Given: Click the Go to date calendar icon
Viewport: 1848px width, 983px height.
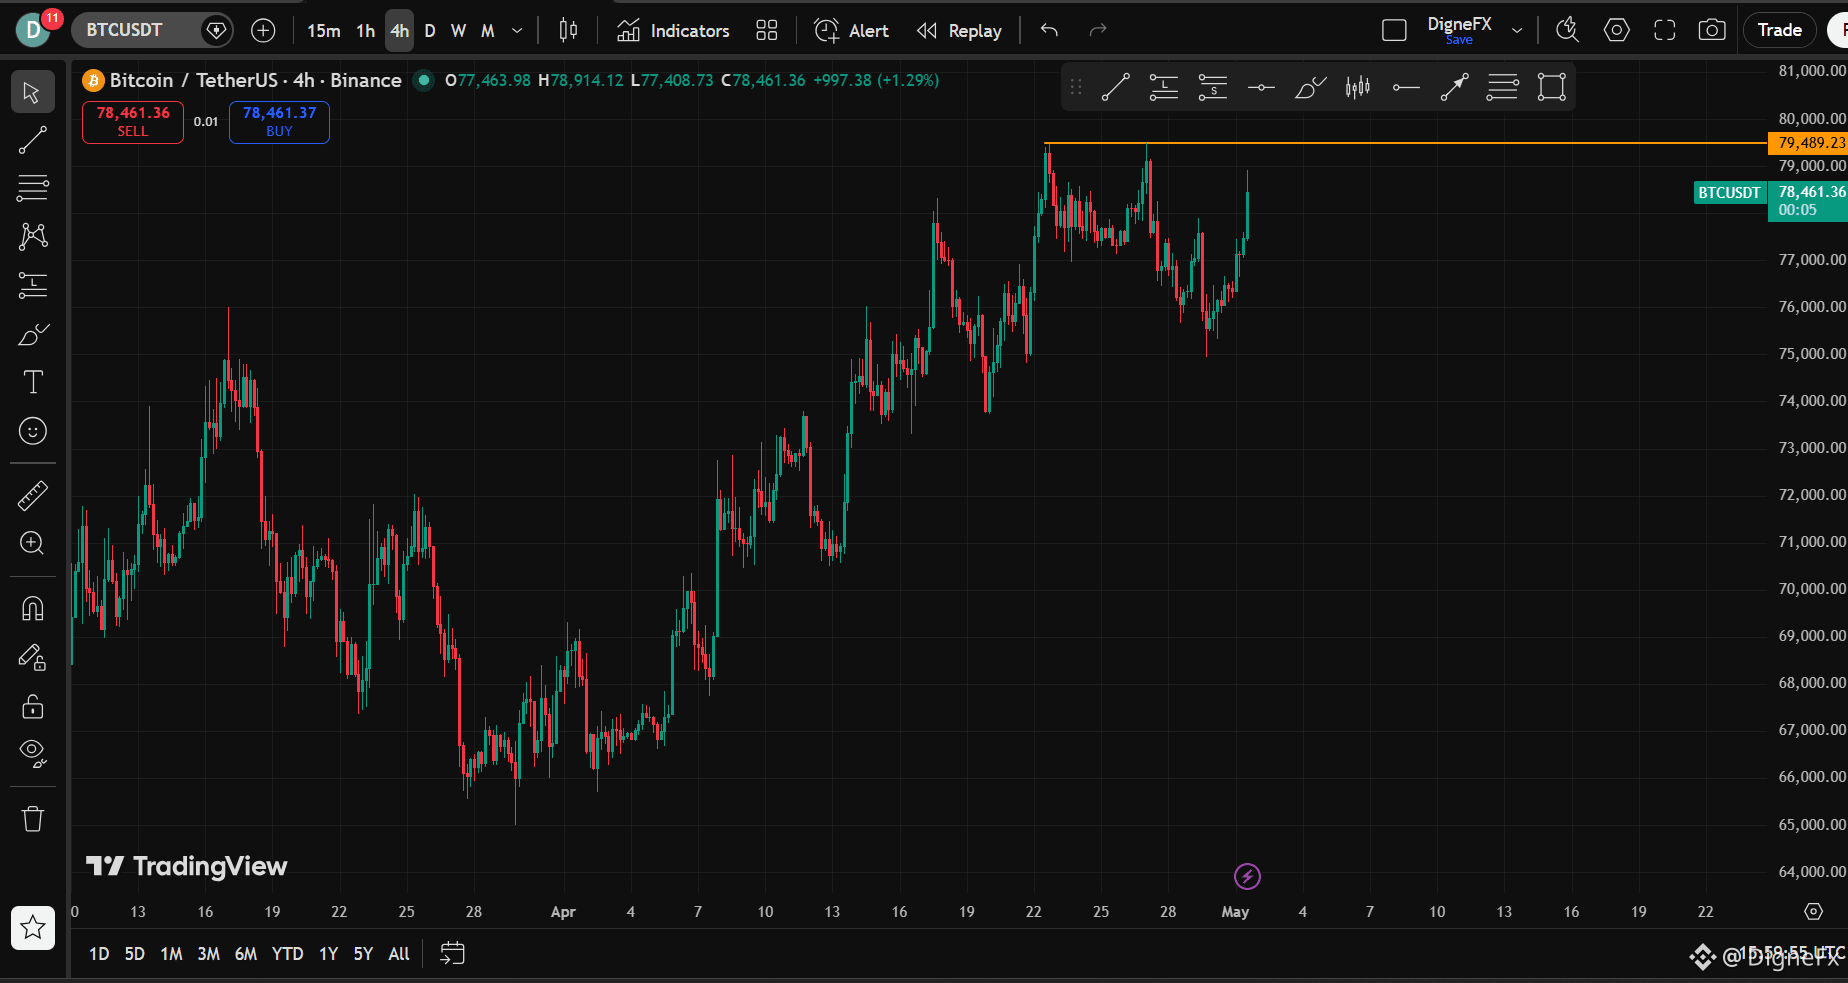Looking at the screenshot, I should click(452, 954).
